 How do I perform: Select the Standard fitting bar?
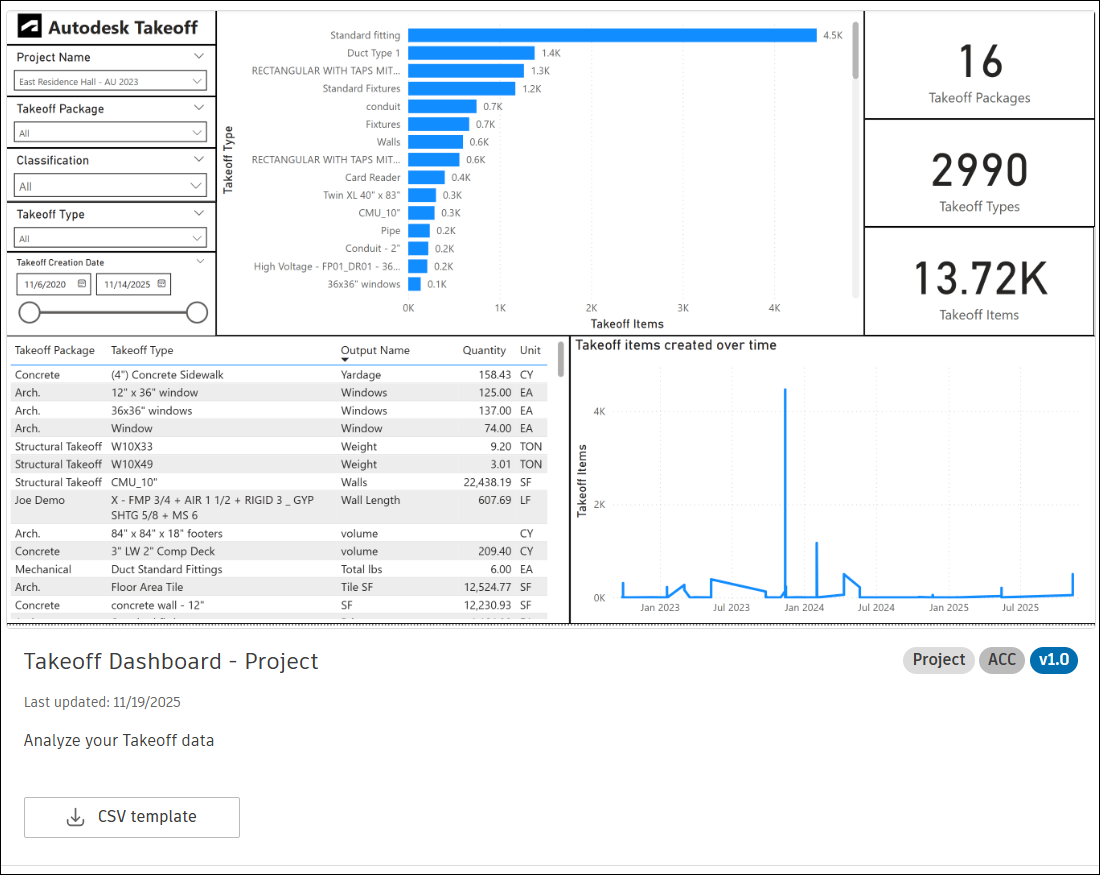612,35
